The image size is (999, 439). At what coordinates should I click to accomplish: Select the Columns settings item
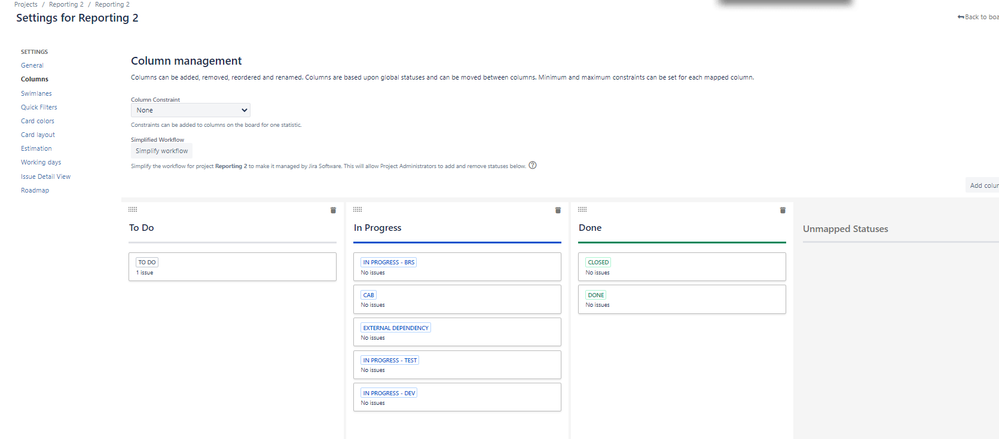pyautogui.click(x=34, y=80)
